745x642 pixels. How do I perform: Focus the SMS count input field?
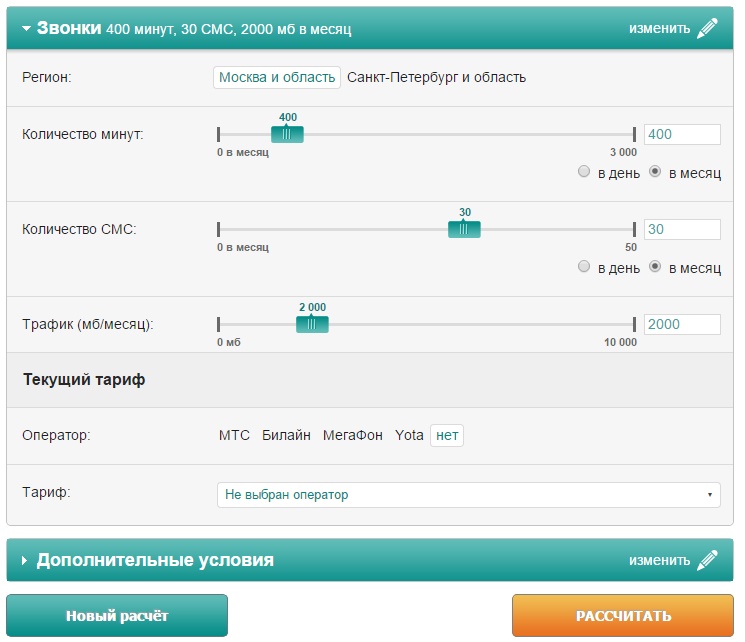tap(682, 229)
